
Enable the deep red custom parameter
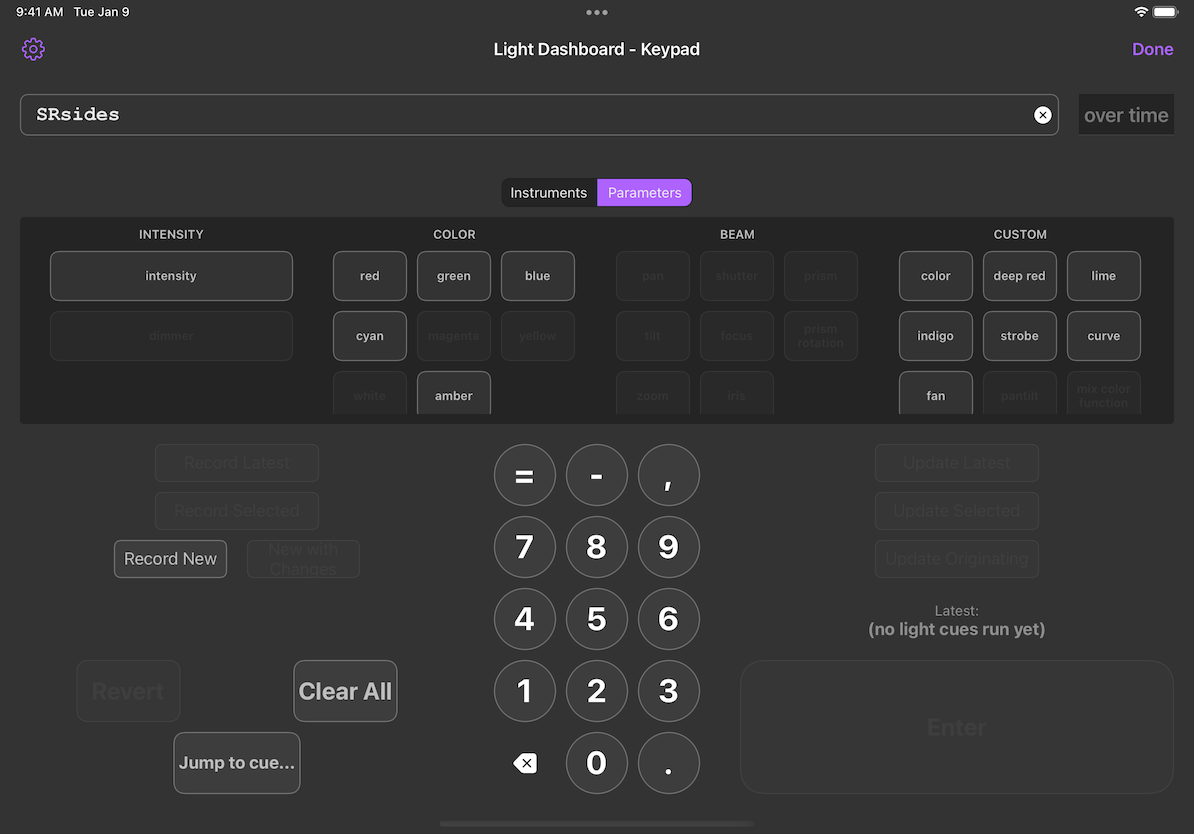coord(1019,275)
